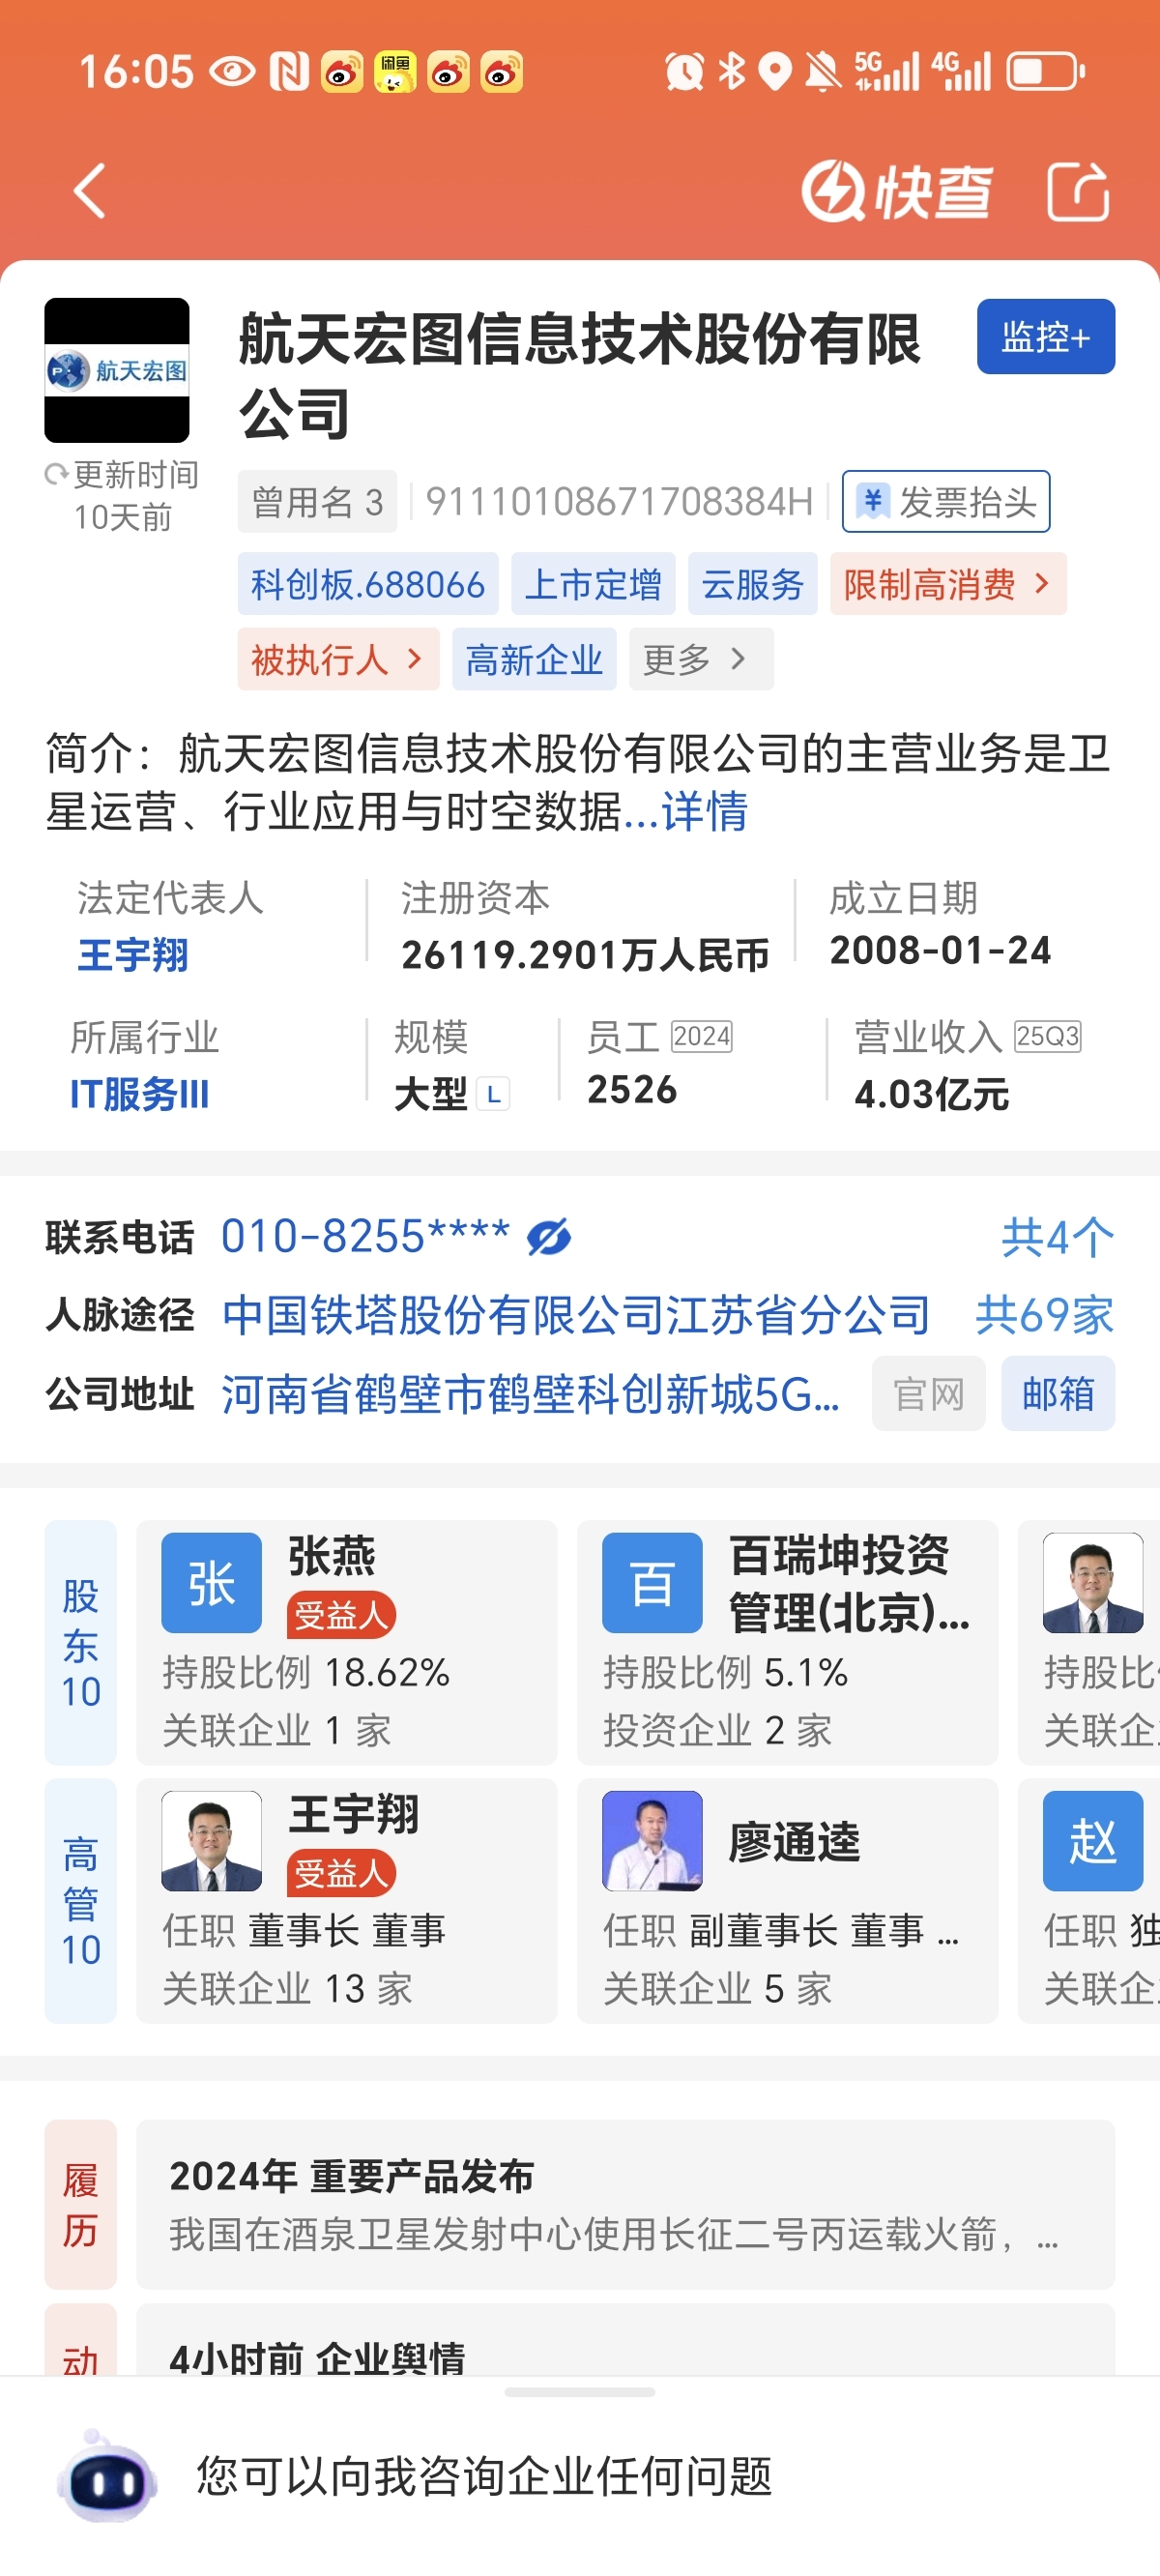Tap the NFC status icon

(289, 72)
